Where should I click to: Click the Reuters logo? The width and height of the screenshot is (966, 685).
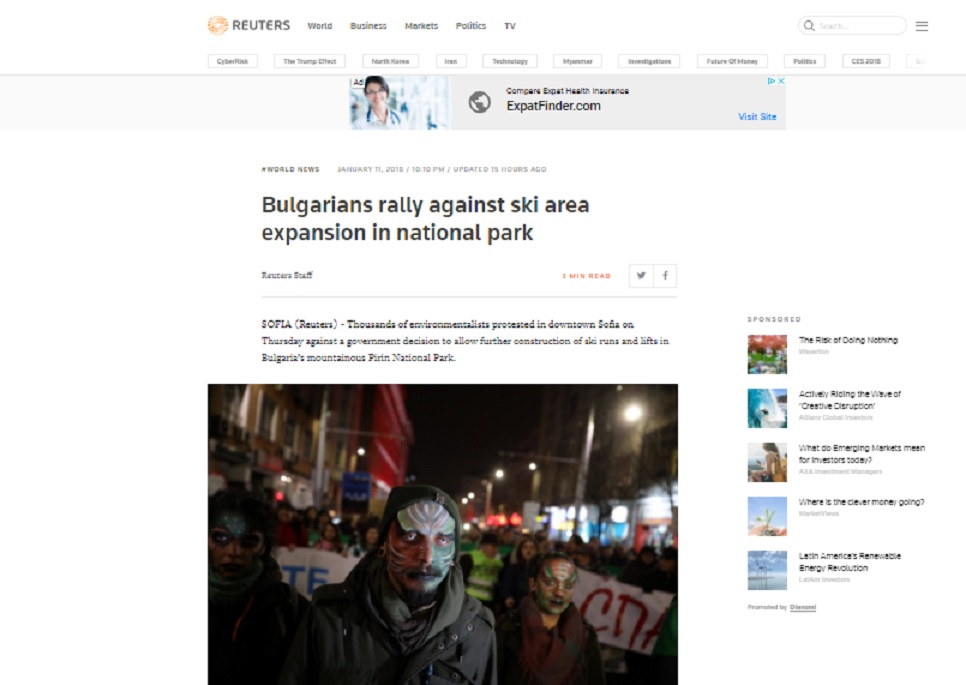click(x=248, y=25)
